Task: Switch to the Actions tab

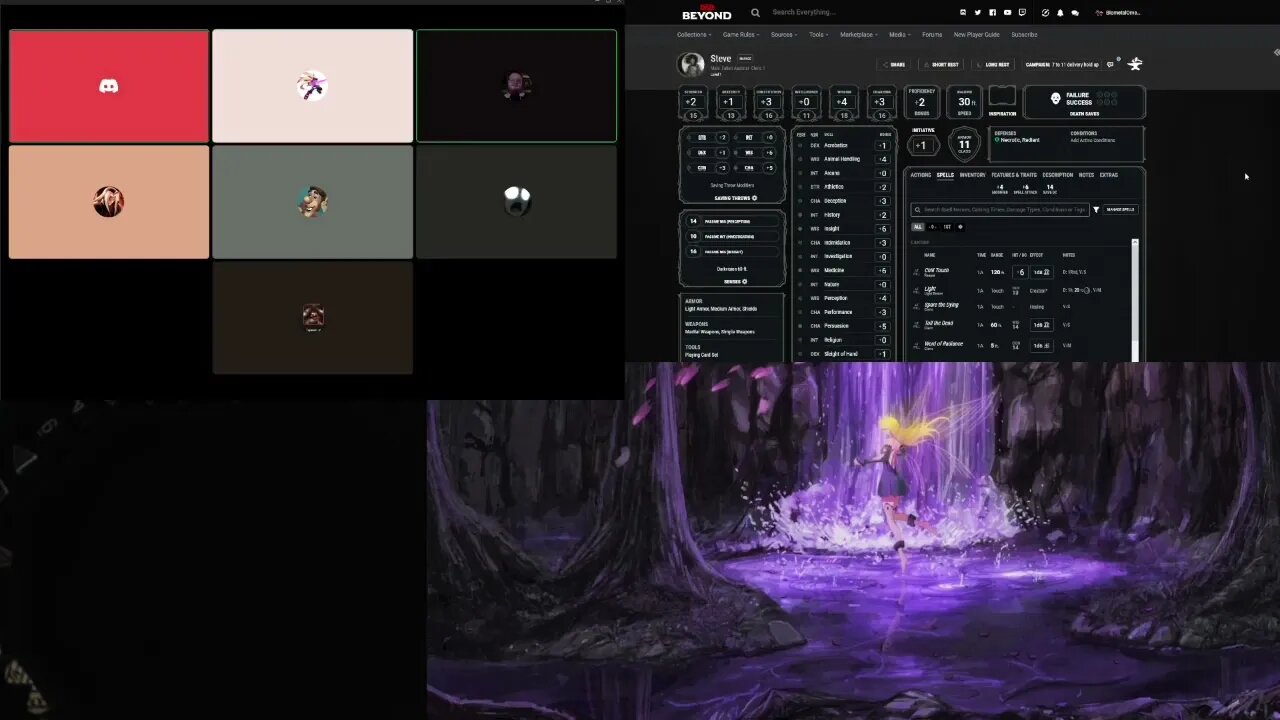Action: tap(920, 175)
